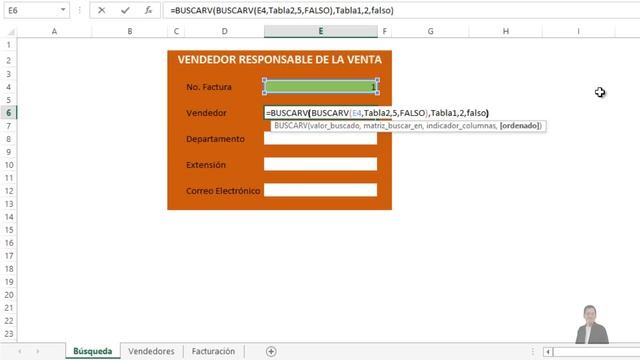This screenshot has height=360, width=640.
Task: Select column D header
Action: [x=224, y=31]
